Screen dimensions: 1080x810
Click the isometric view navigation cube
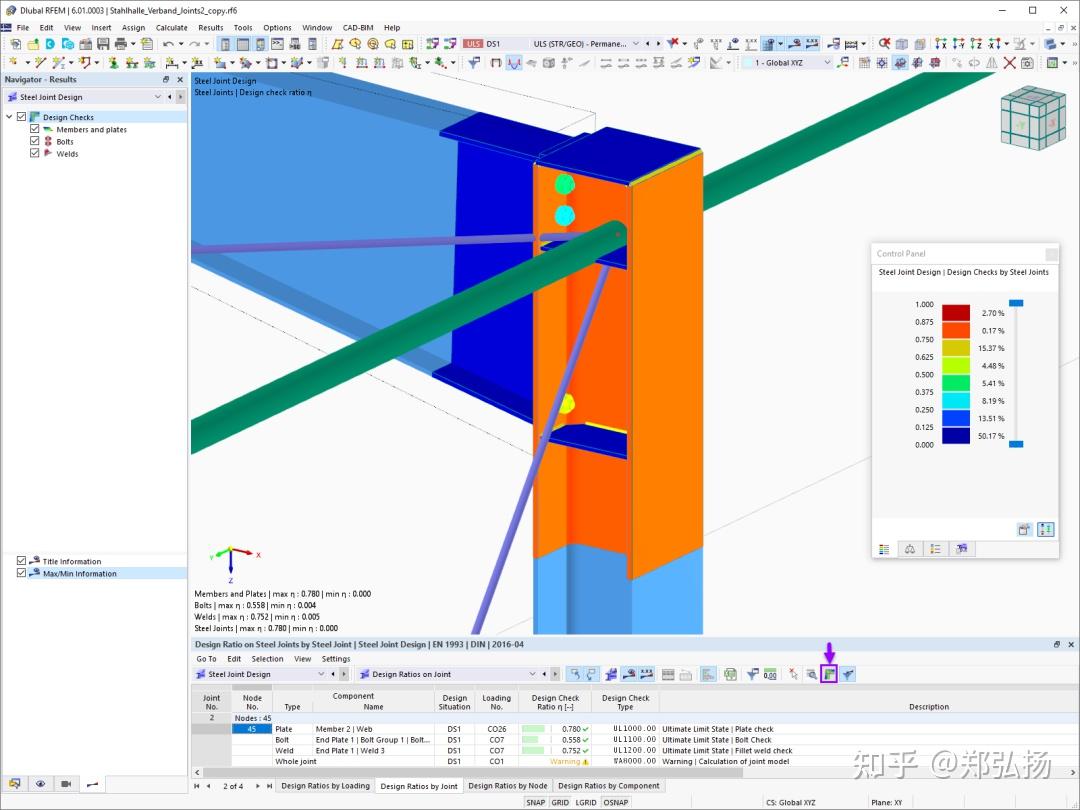(1032, 118)
